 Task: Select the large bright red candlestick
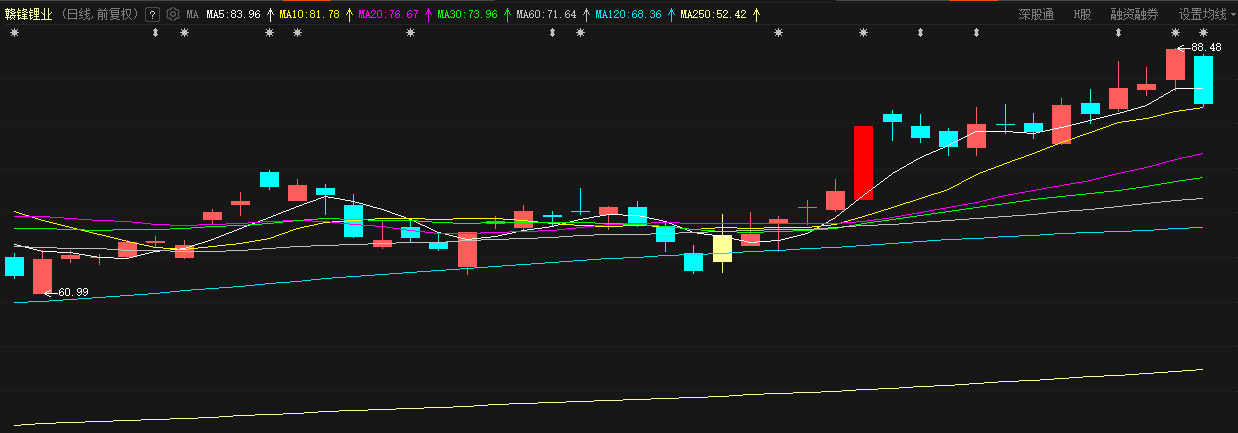click(x=864, y=162)
